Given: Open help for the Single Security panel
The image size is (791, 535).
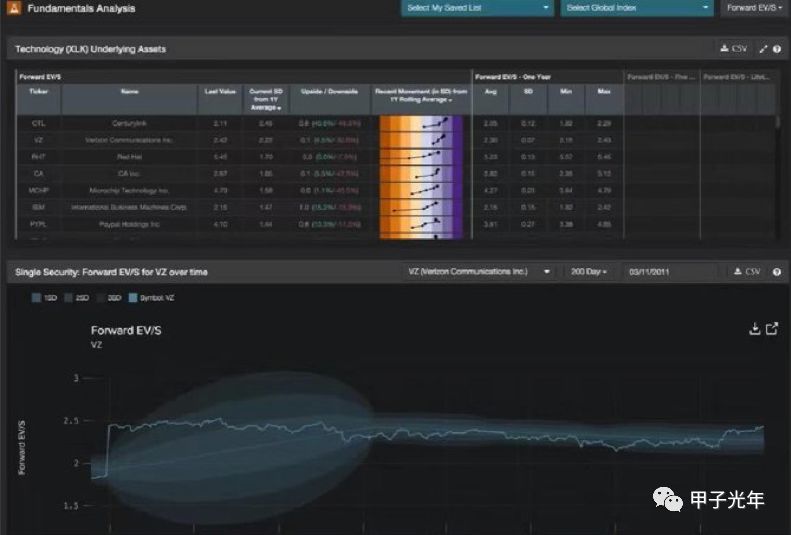Looking at the screenshot, I should click(777, 272).
